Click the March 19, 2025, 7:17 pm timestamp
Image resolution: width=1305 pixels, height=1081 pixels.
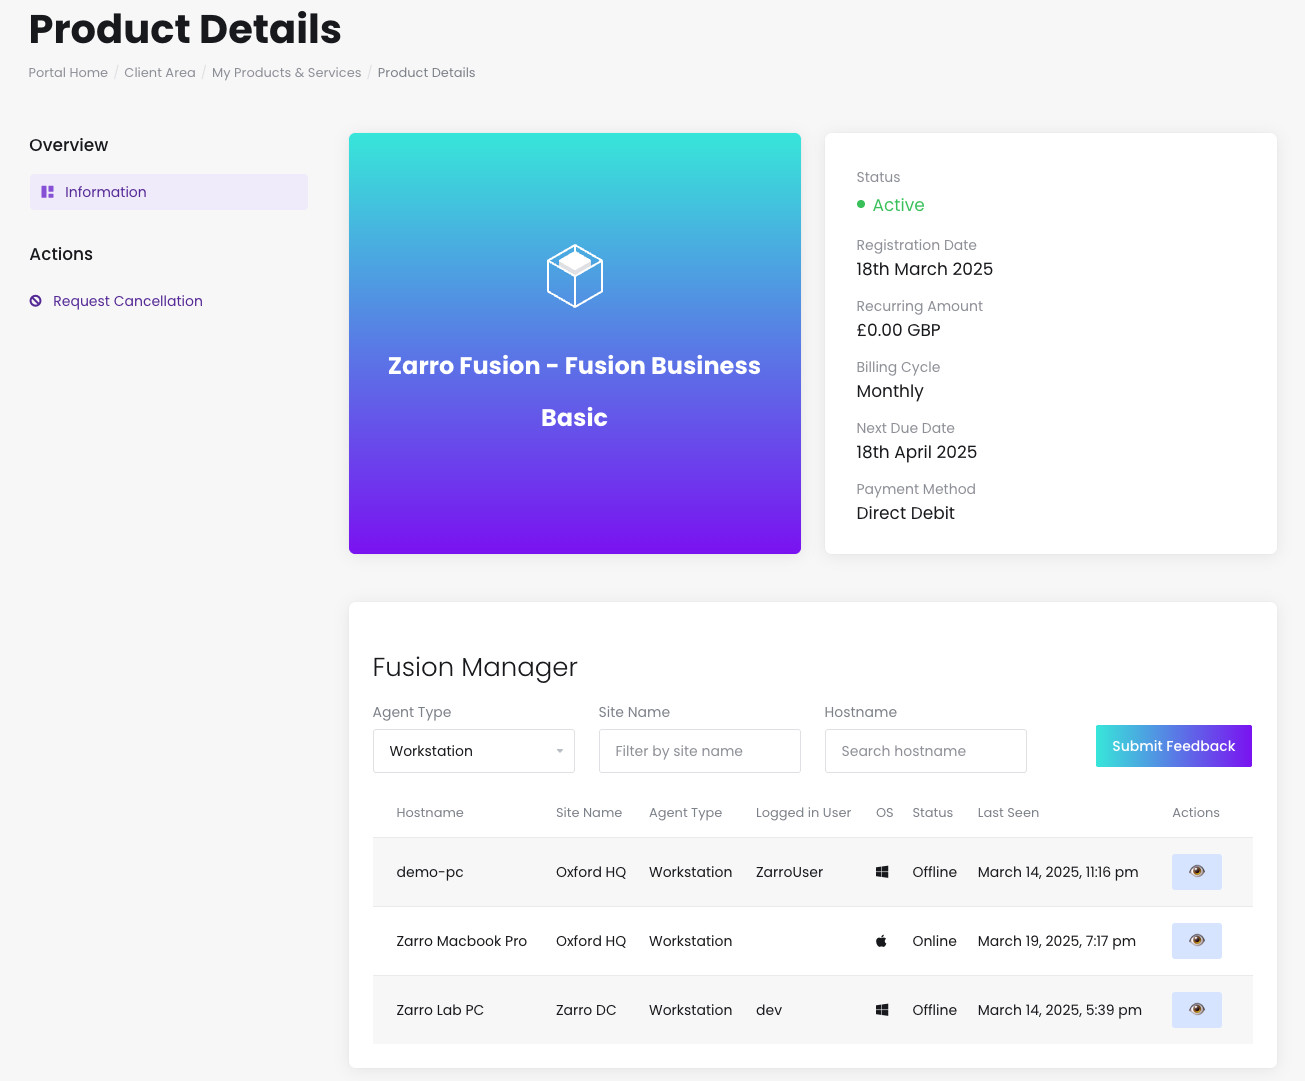point(1057,941)
